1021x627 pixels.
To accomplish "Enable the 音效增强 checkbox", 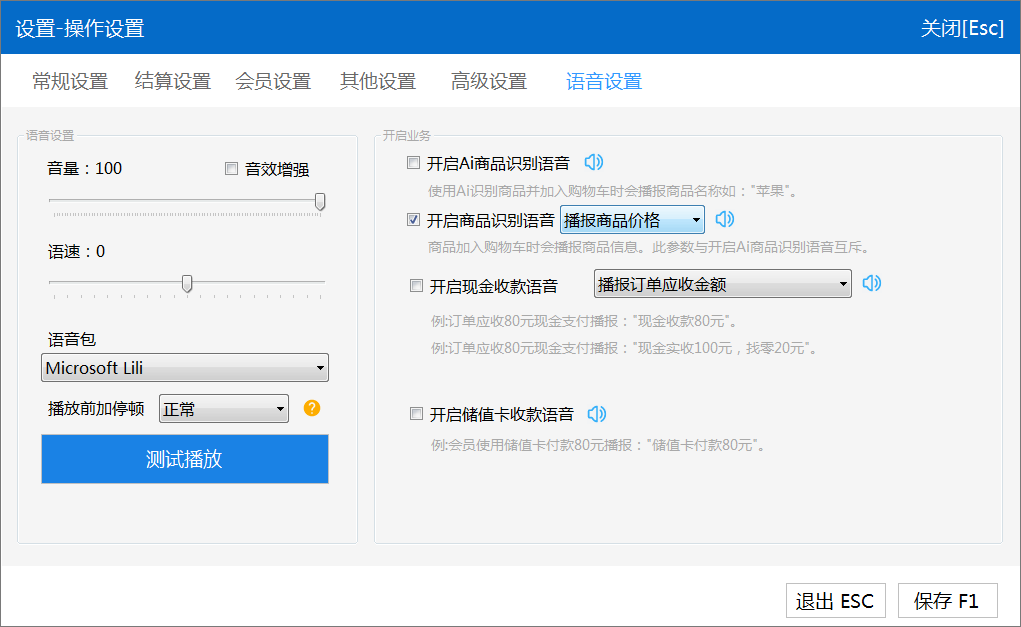I will coord(232,169).
